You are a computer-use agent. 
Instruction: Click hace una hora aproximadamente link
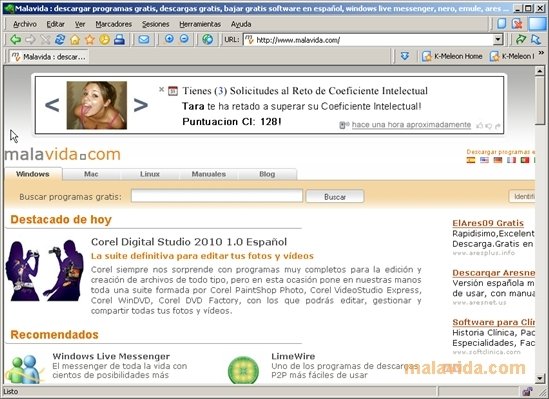411,125
